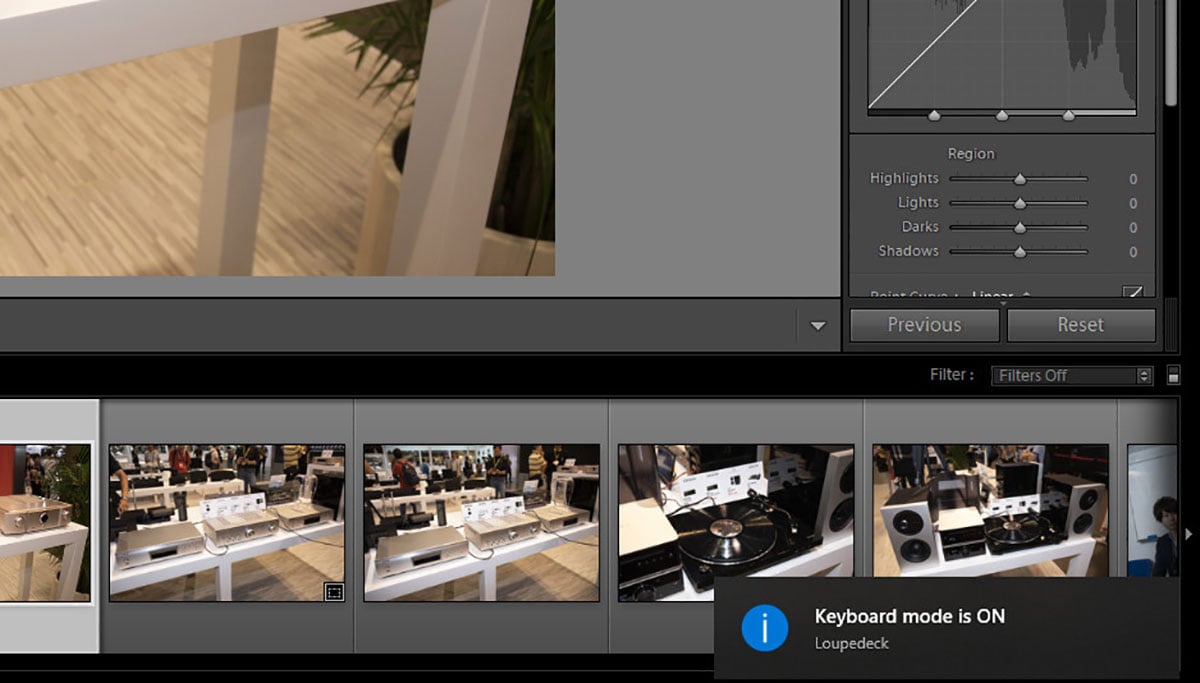1200x683 pixels.
Task: Open the Point Curve Linear dropdown
Action: [1000, 295]
